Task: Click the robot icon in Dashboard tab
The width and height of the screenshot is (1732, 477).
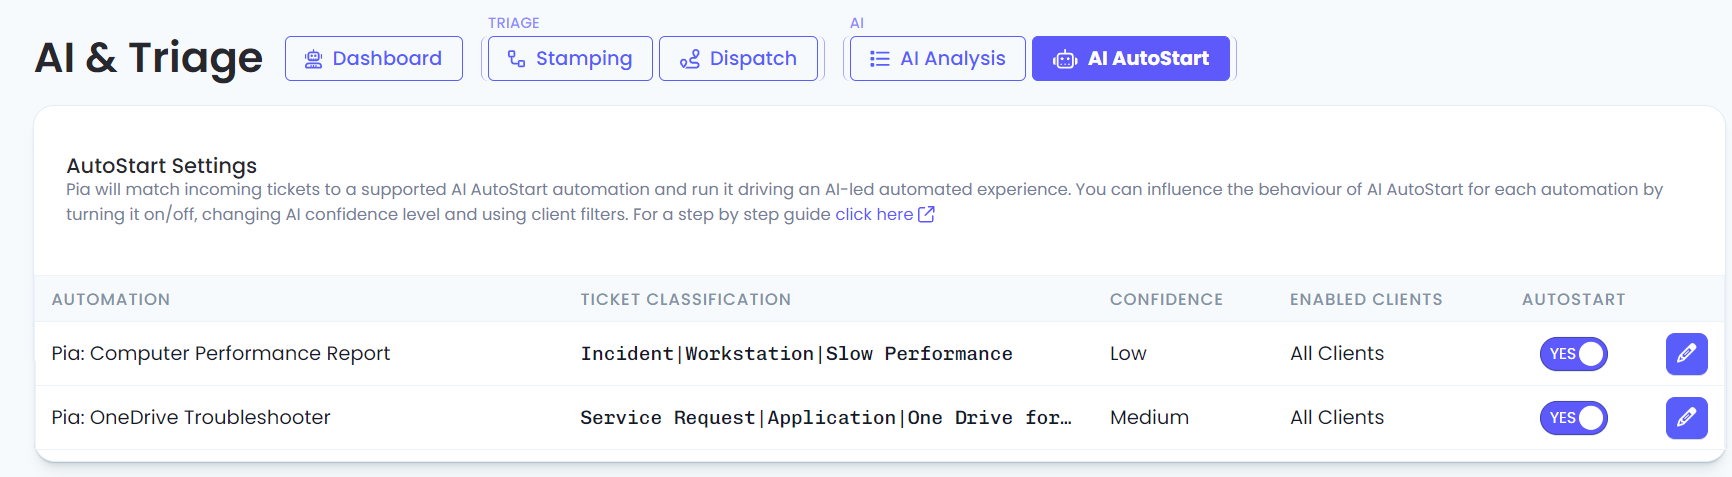Action: [313, 59]
